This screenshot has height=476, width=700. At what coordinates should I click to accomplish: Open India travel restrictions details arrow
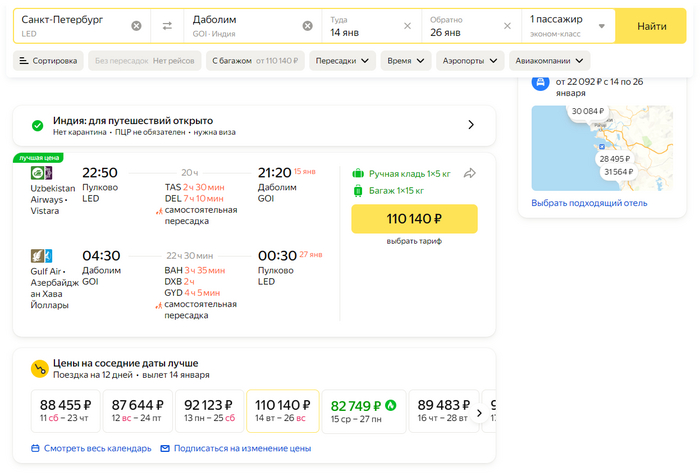point(471,125)
